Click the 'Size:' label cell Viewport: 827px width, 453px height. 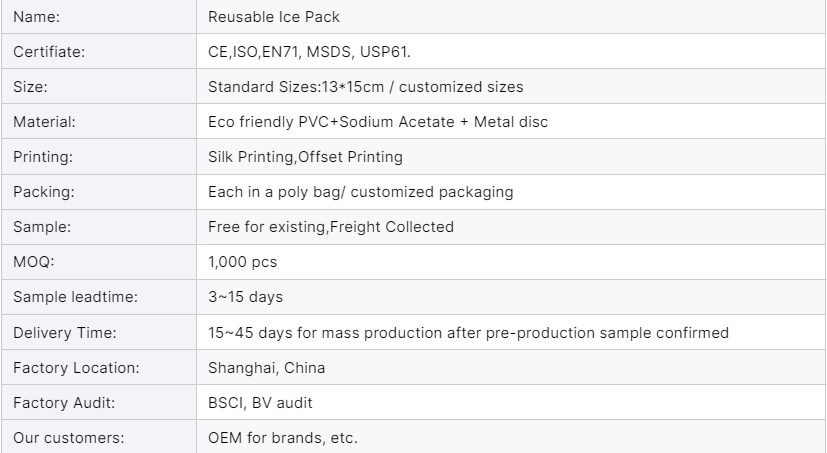click(x=30, y=87)
